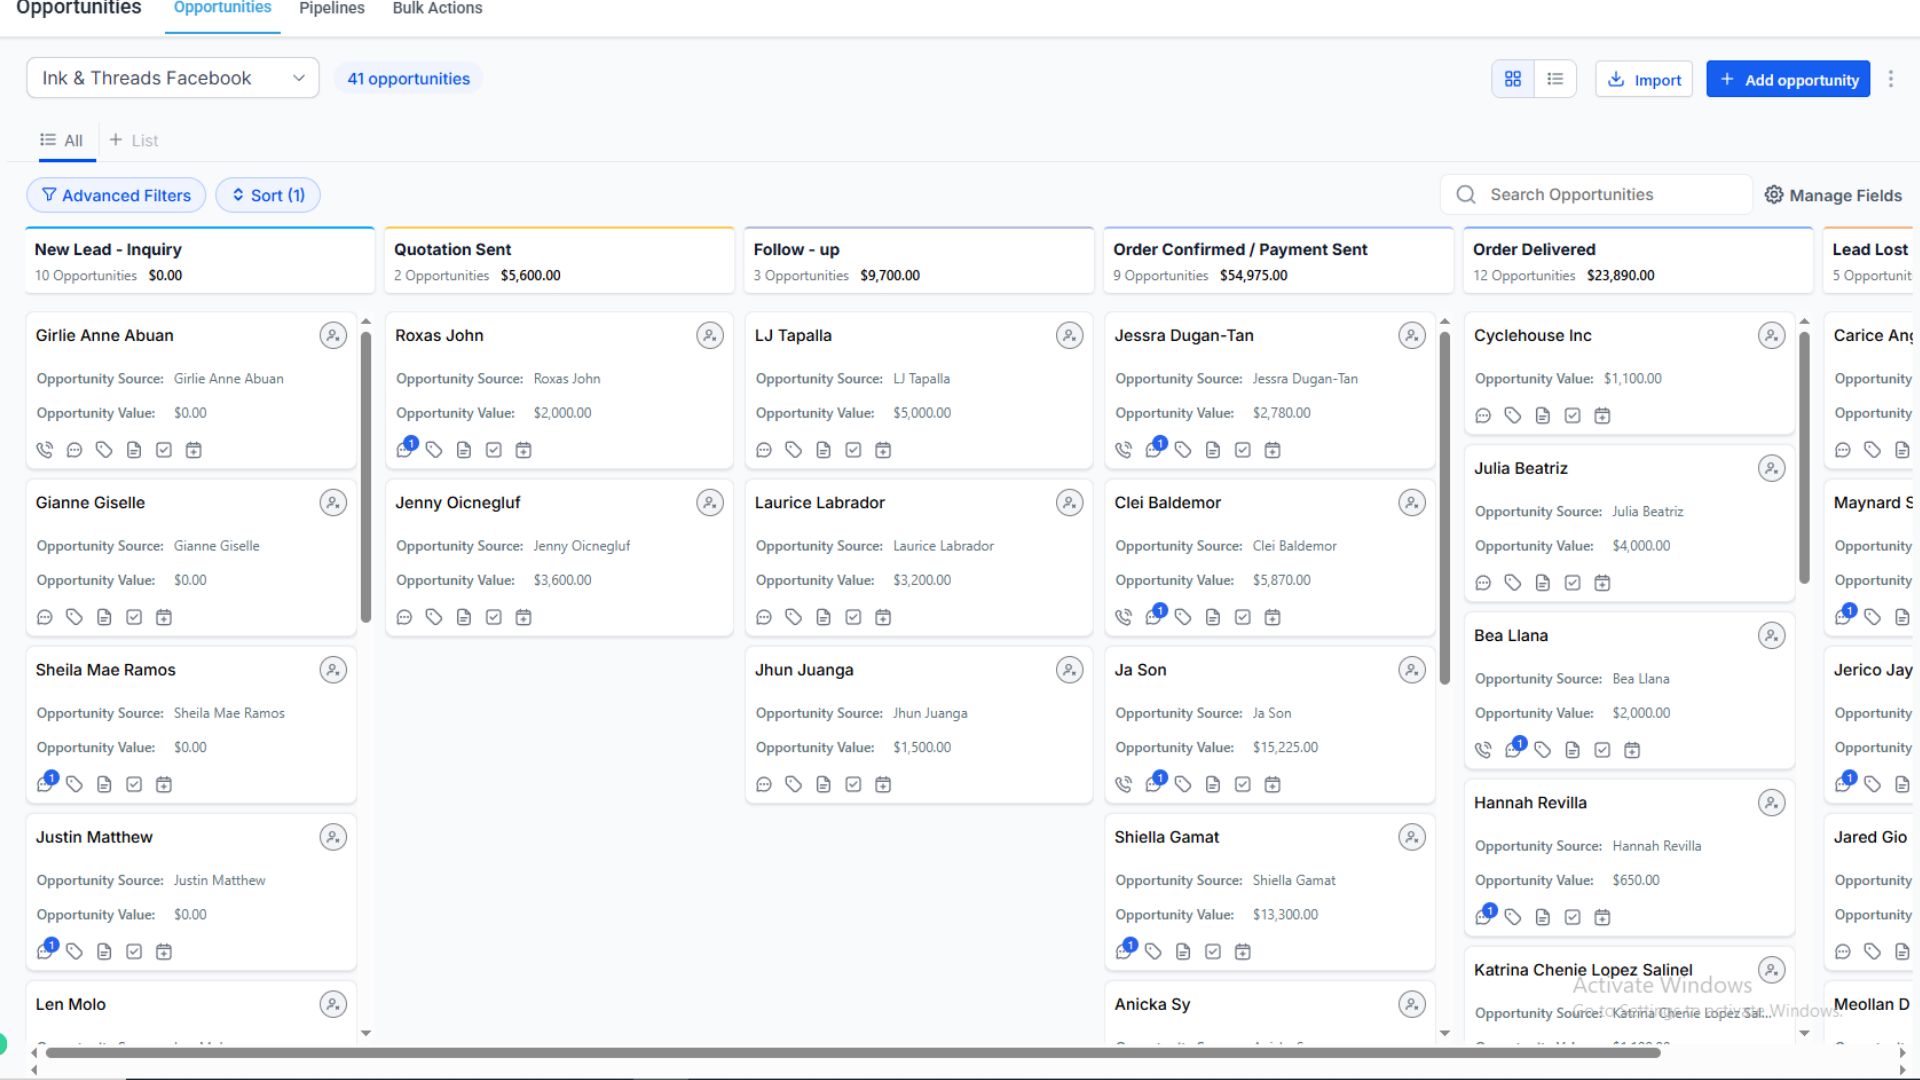This screenshot has height=1080, width=1920.
Task: Open the tasks checkbox icon on Gianne Giselle card
Action: tap(134, 617)
